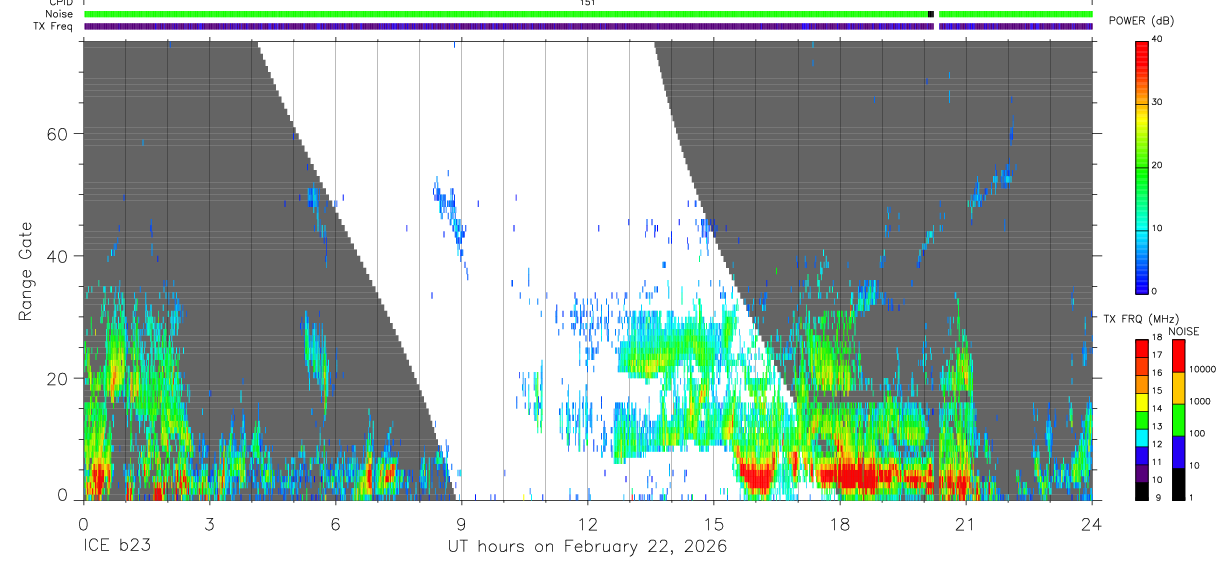1228x567 pixels.
Task: Select the Range Gate axis title
Action: [27, 271]
